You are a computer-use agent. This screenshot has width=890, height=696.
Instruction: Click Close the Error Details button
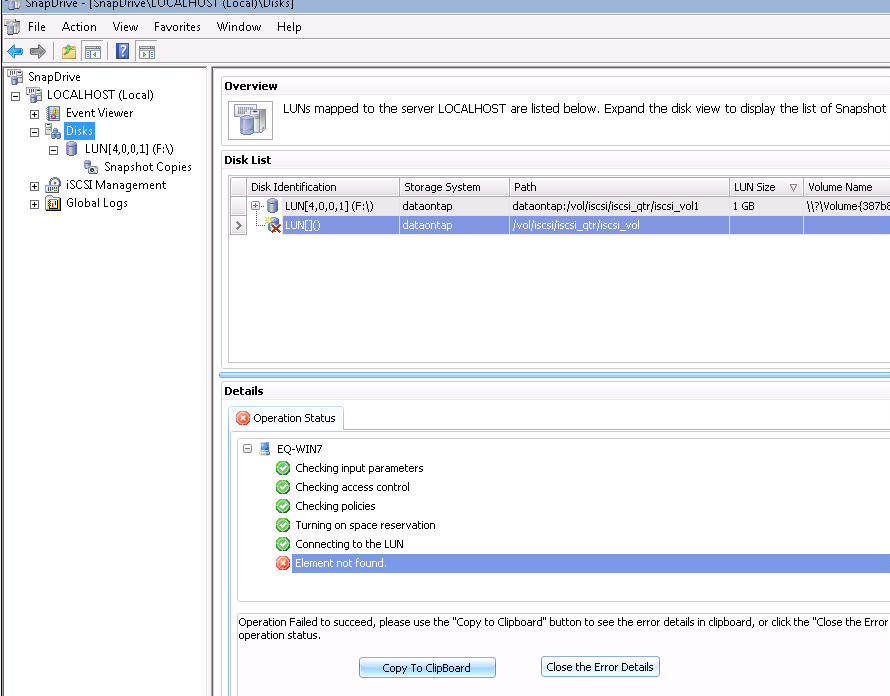pos(600,667)
